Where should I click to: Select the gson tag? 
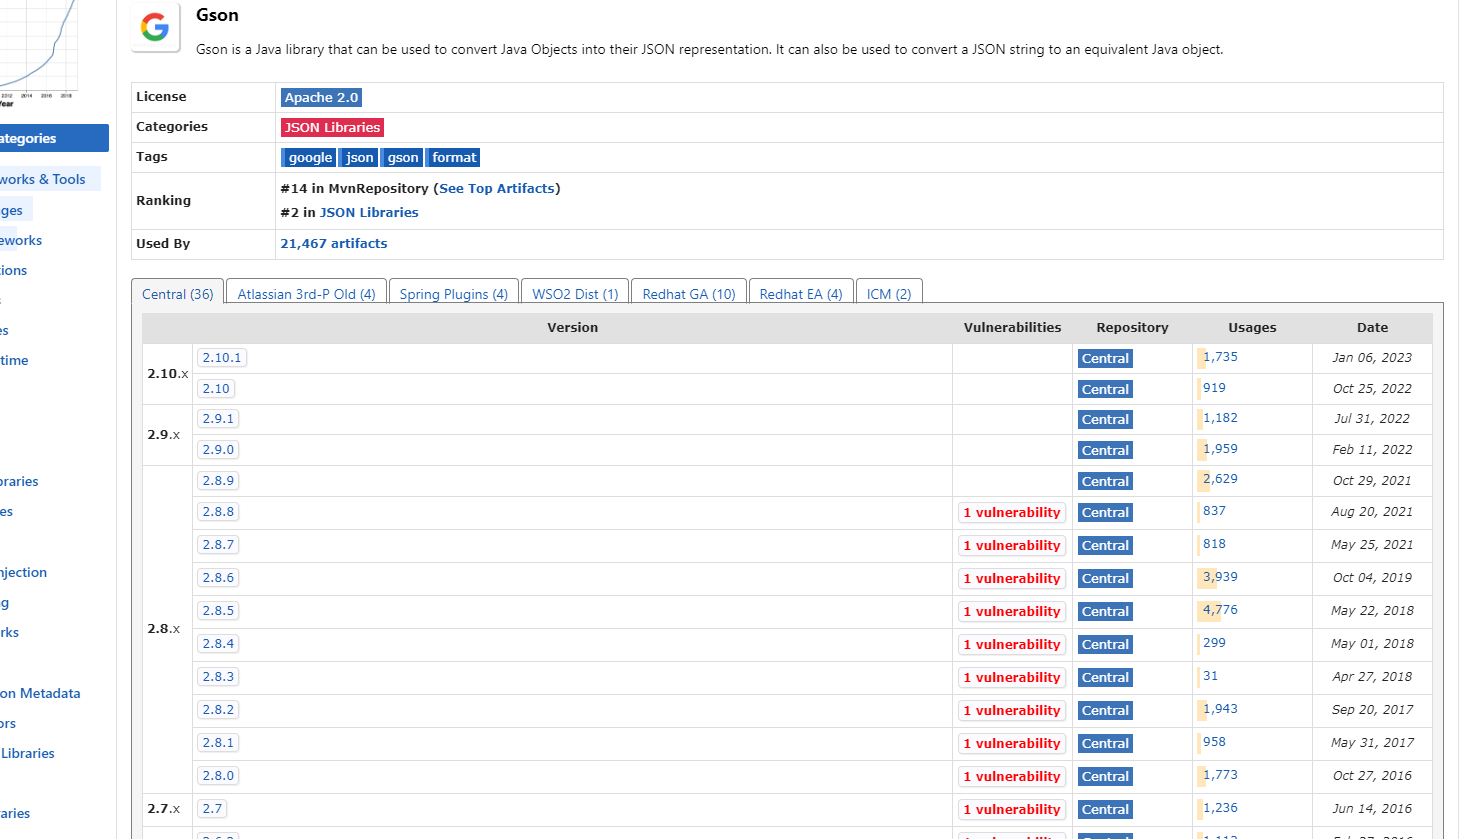click(402, 157)
